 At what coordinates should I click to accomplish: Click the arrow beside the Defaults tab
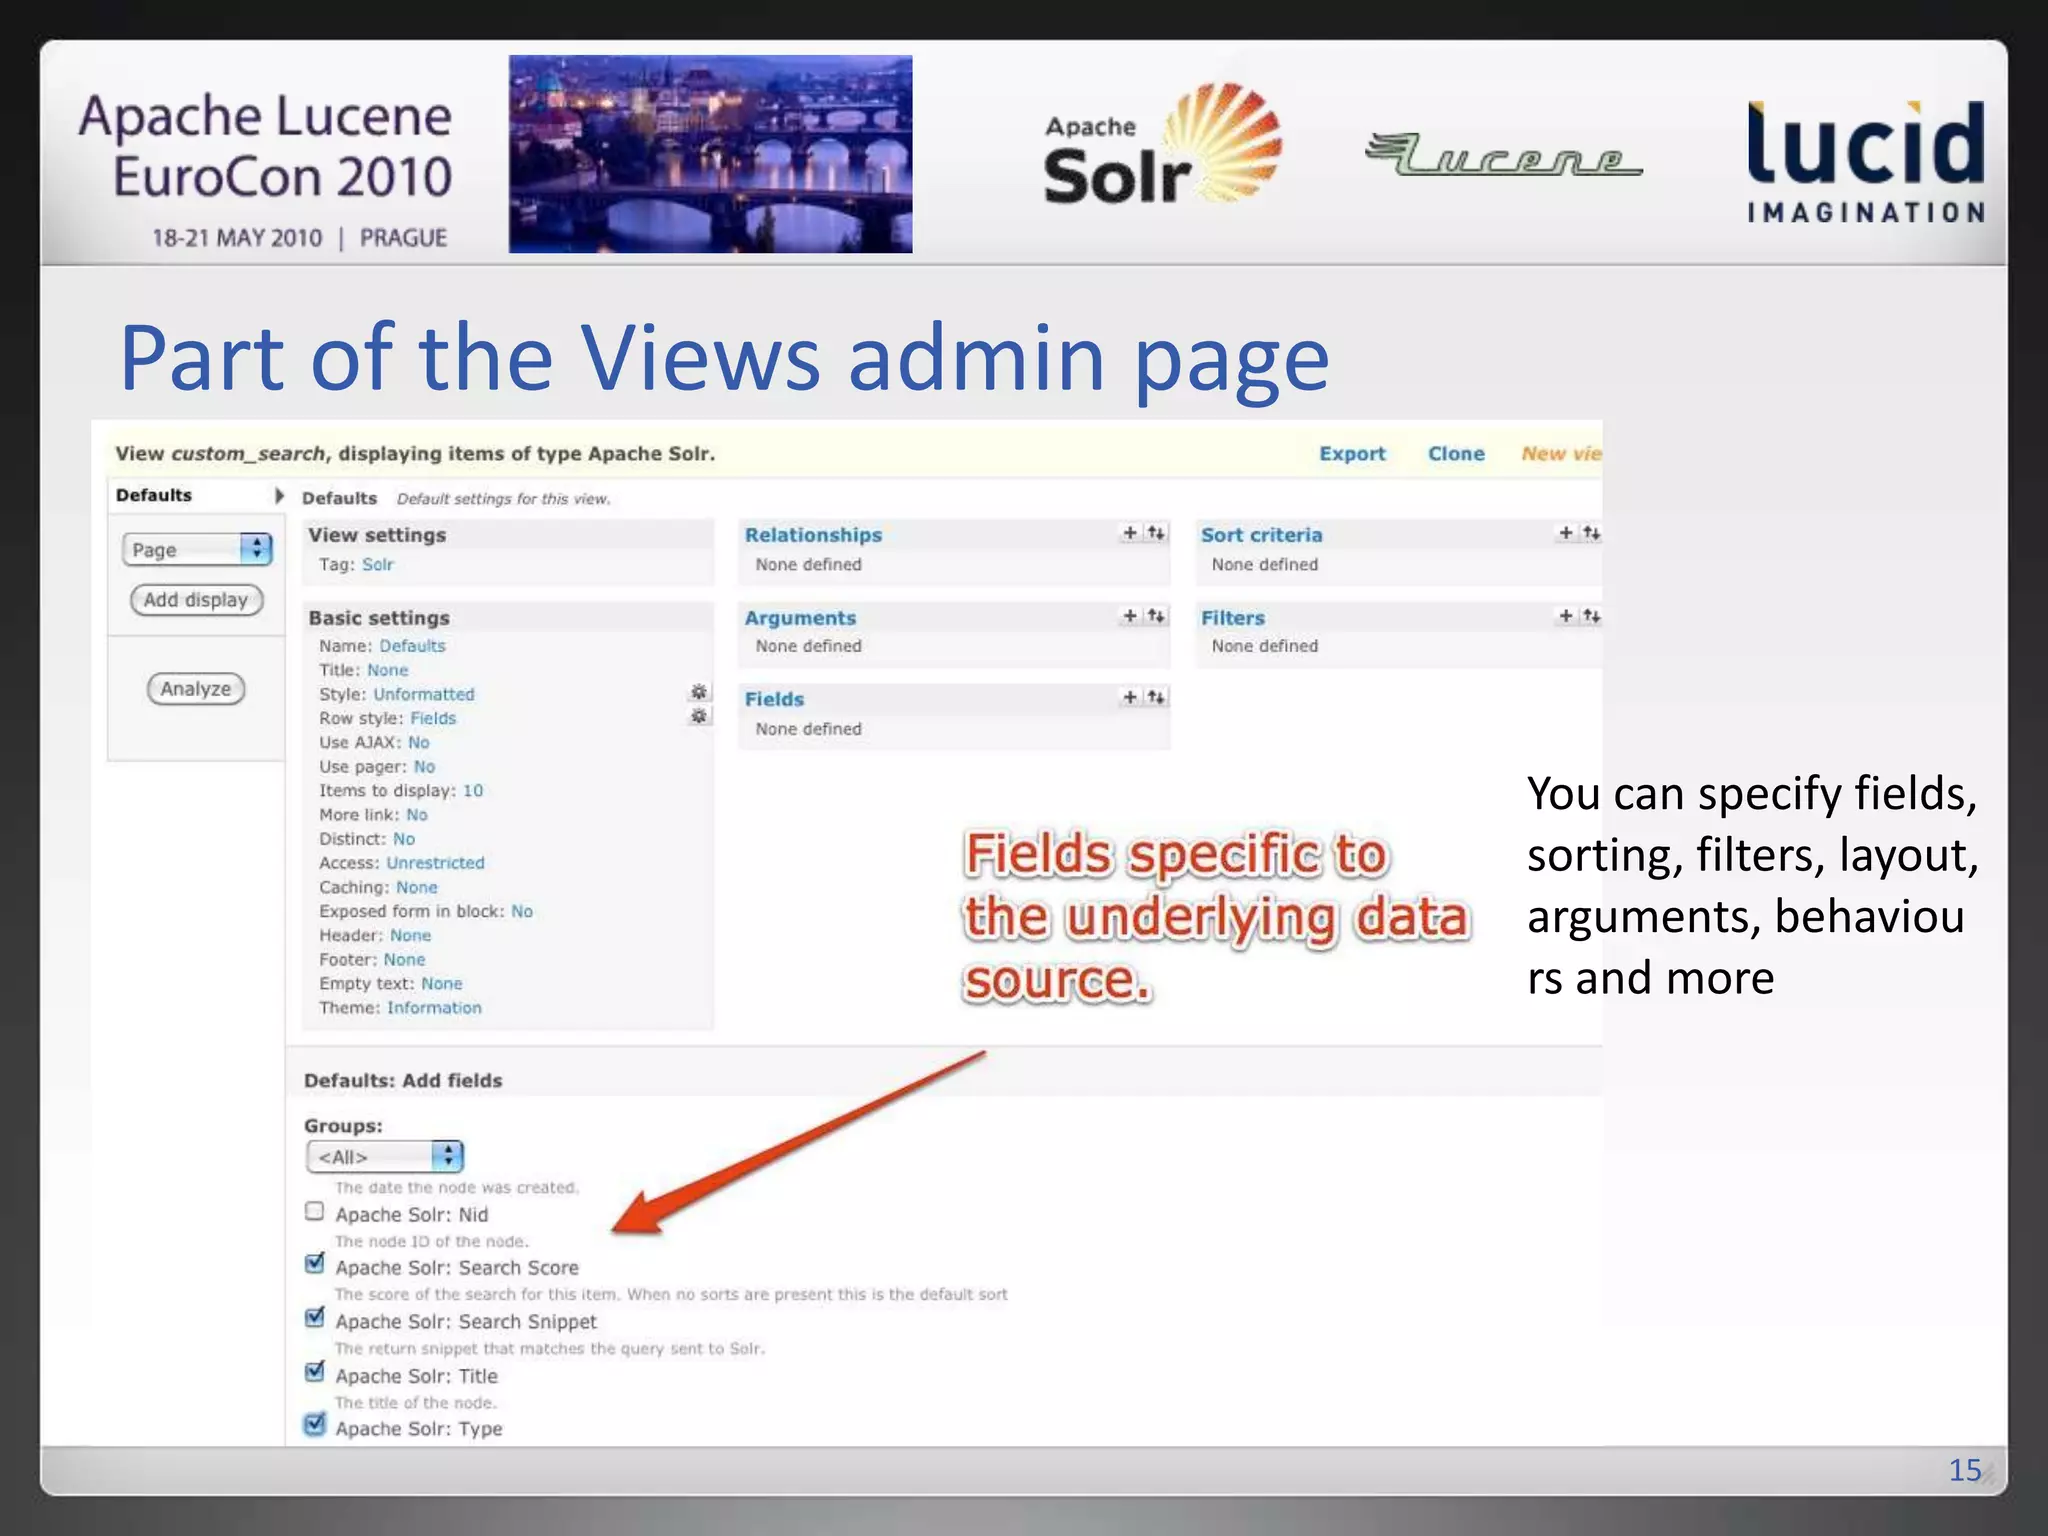(279, 496)
